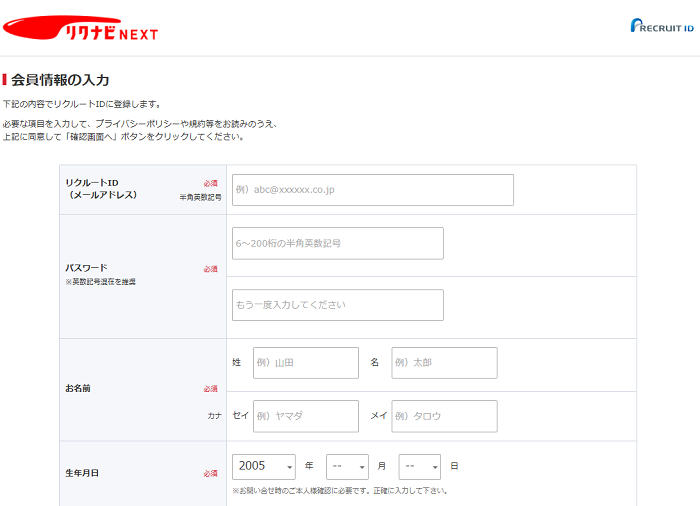Screen dimensions: 700x506
Task: Click the Rikunabi NEXT logo
Action: pos(80,29)
